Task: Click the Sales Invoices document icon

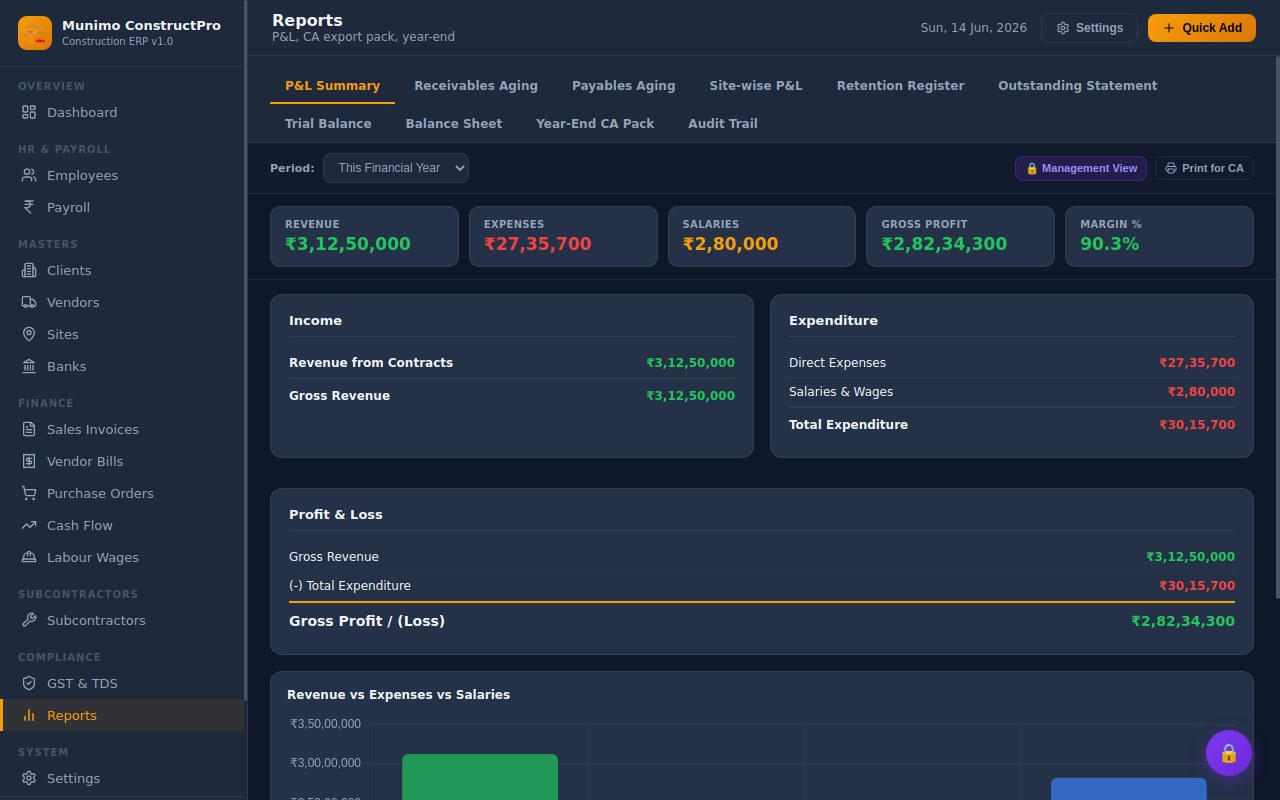Action: pyautogui.click(x=29, y=429)
